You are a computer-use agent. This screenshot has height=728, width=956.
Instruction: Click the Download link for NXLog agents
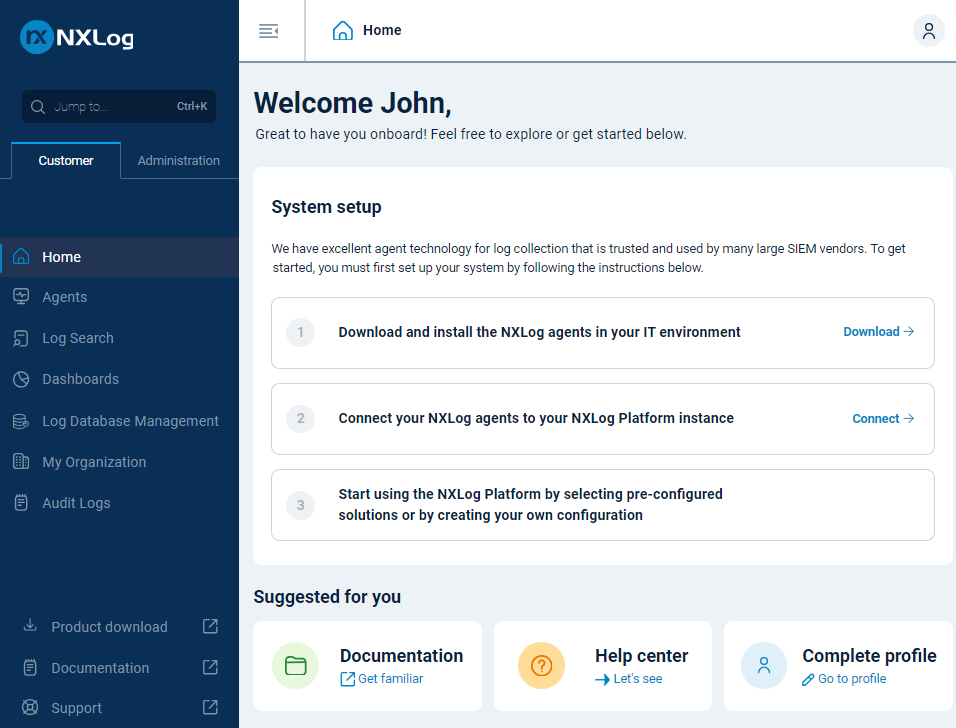pos(878,331)
